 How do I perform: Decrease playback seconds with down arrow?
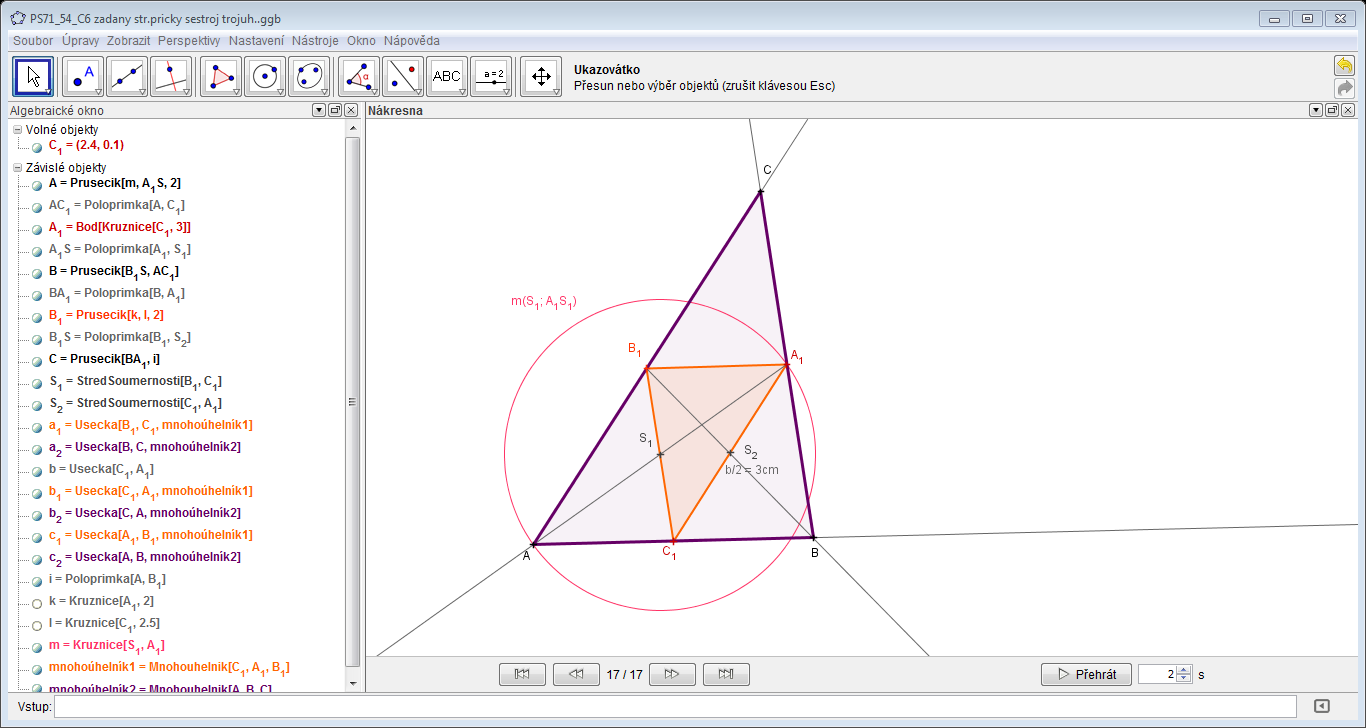coord(1184,679)
